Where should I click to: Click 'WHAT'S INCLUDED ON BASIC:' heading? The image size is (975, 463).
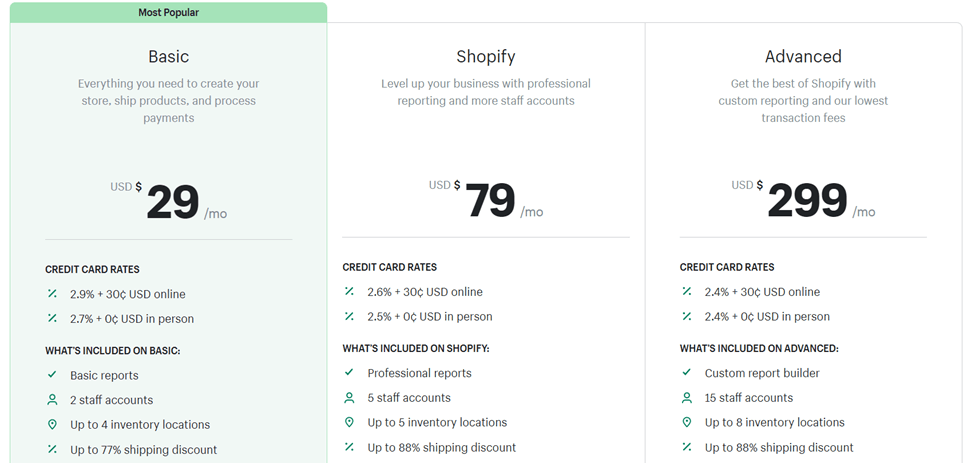click(x=113, y=351)
